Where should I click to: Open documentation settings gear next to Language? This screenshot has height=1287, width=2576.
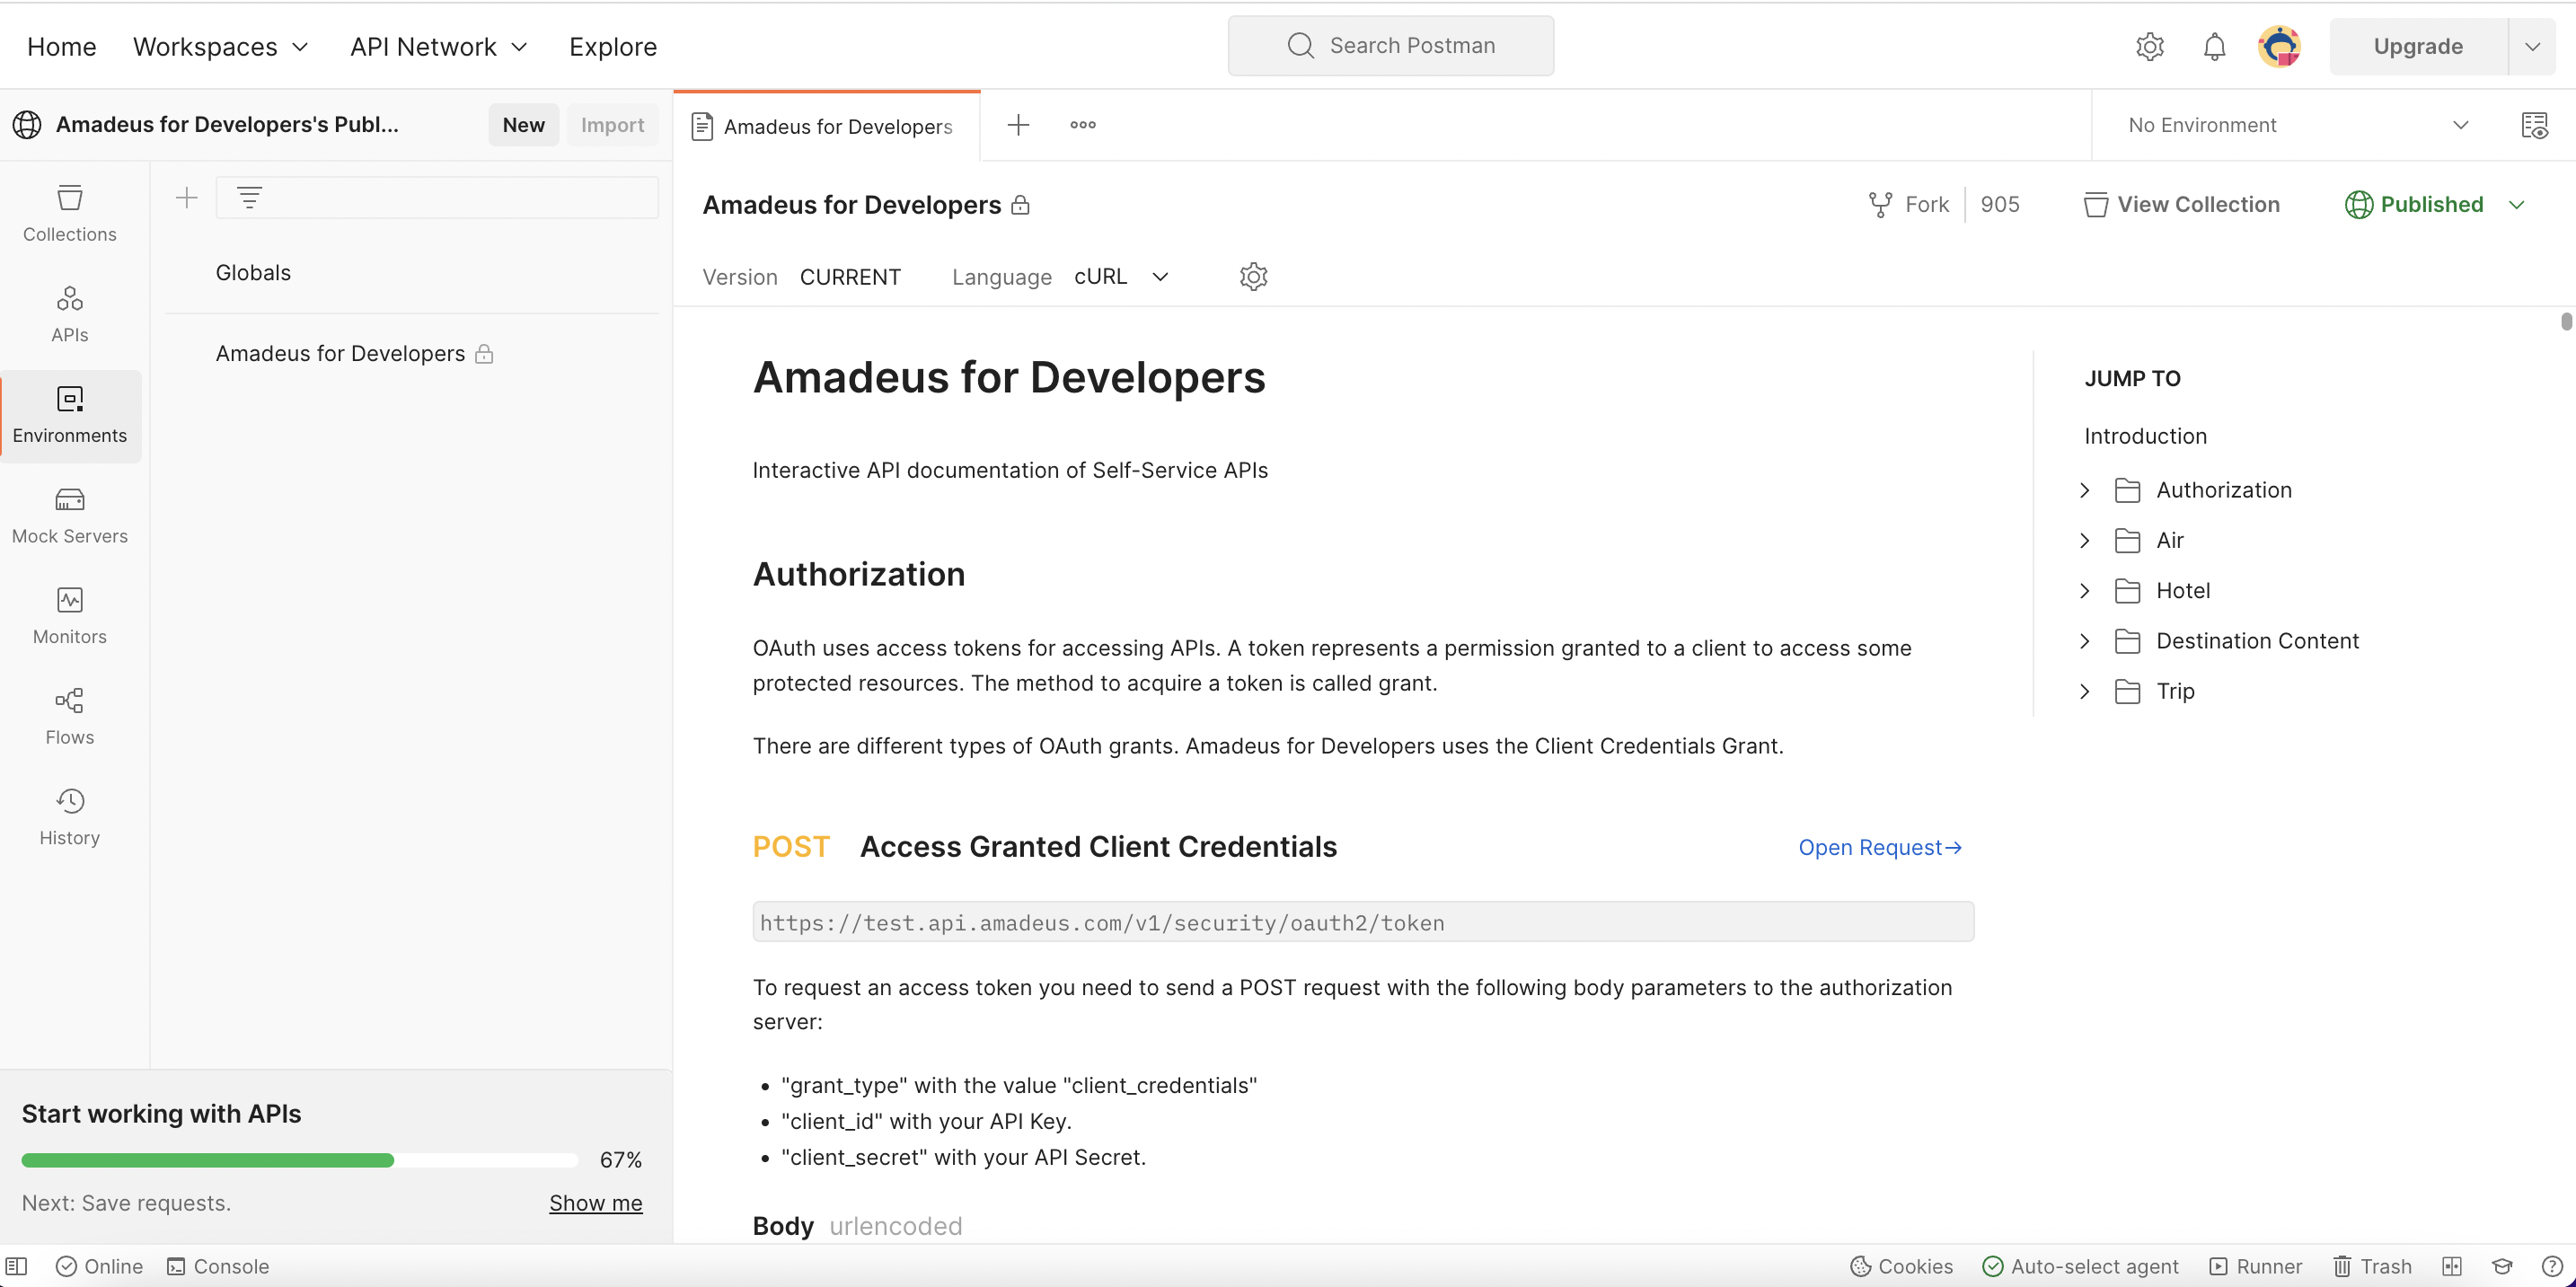pos(1253,277)
